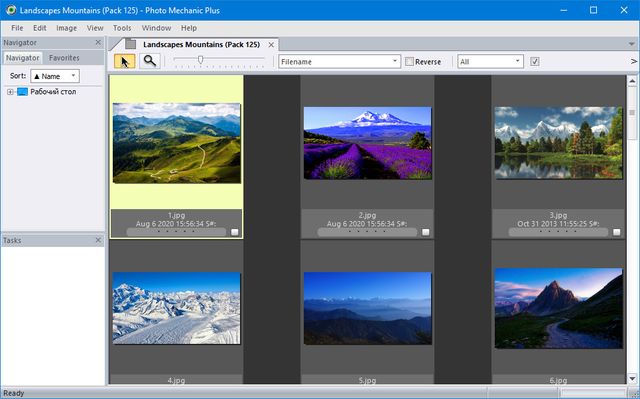Close the Navigator panel
The width and height of the screenshot is (640, 399).
click(x=98, y=42)
